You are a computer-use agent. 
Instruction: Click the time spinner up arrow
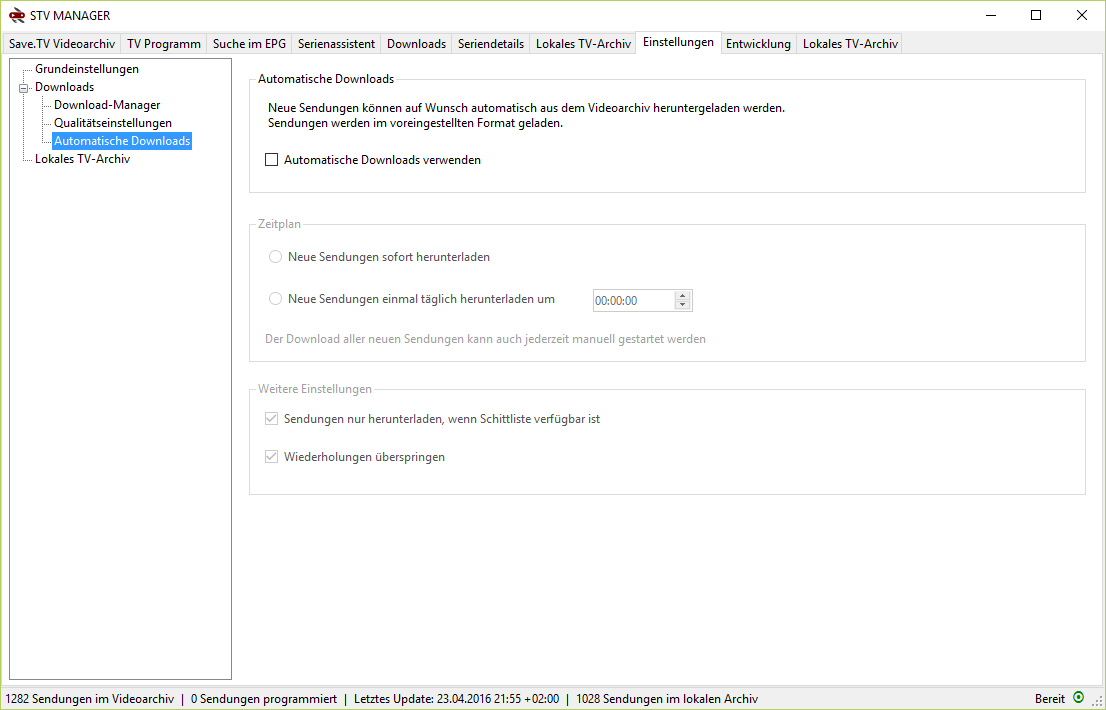pos(681,295)
